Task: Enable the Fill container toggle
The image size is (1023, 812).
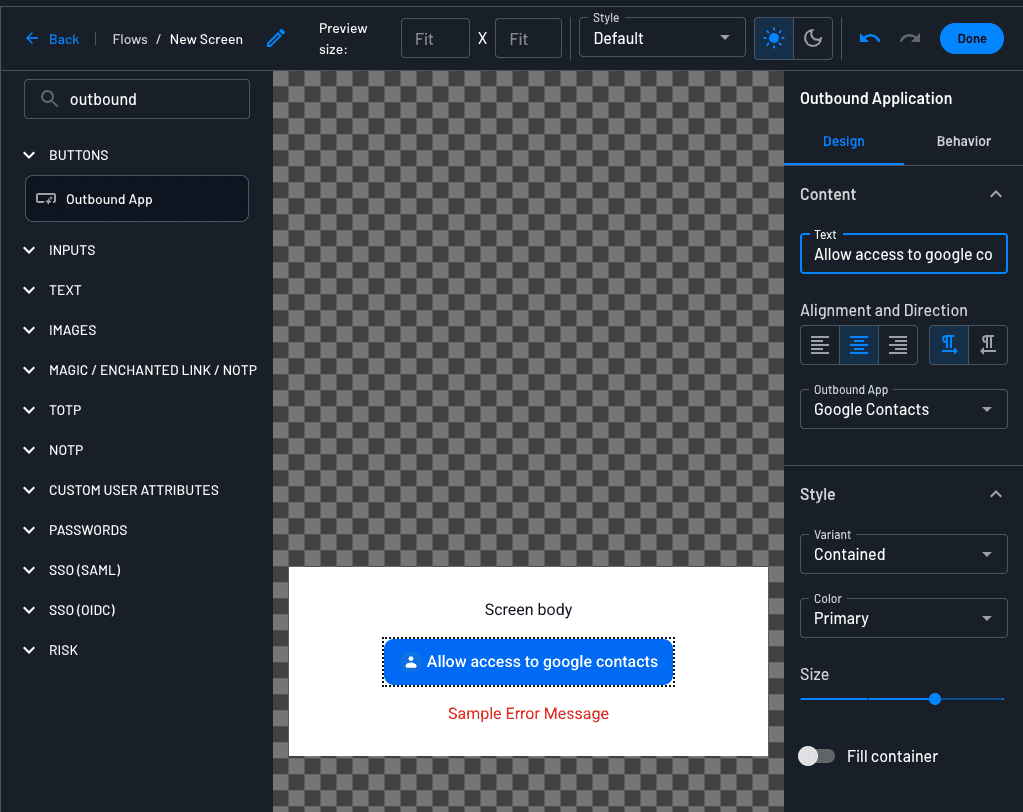Action: pos(817,756)
